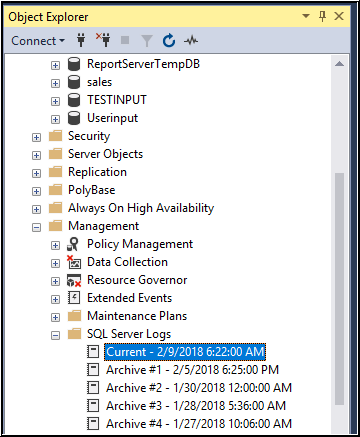This screenshot has height=437, width=360.
Task: Expand the ReportServerTempDB database node
Action: [x=55, y=65]
